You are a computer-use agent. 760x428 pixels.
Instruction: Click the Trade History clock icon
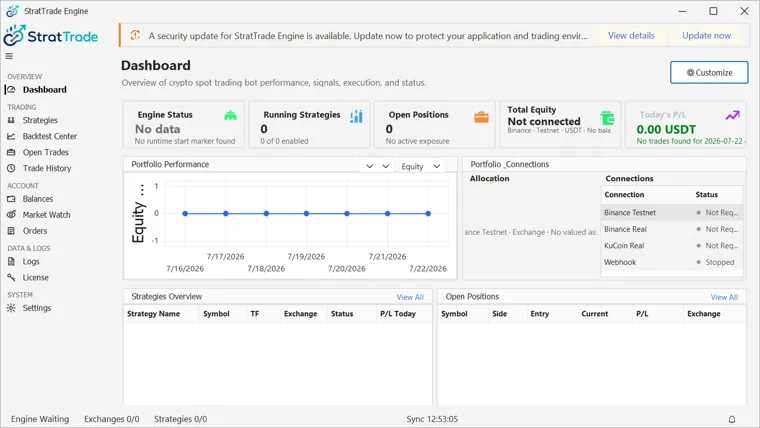click(x=11, y=168)
